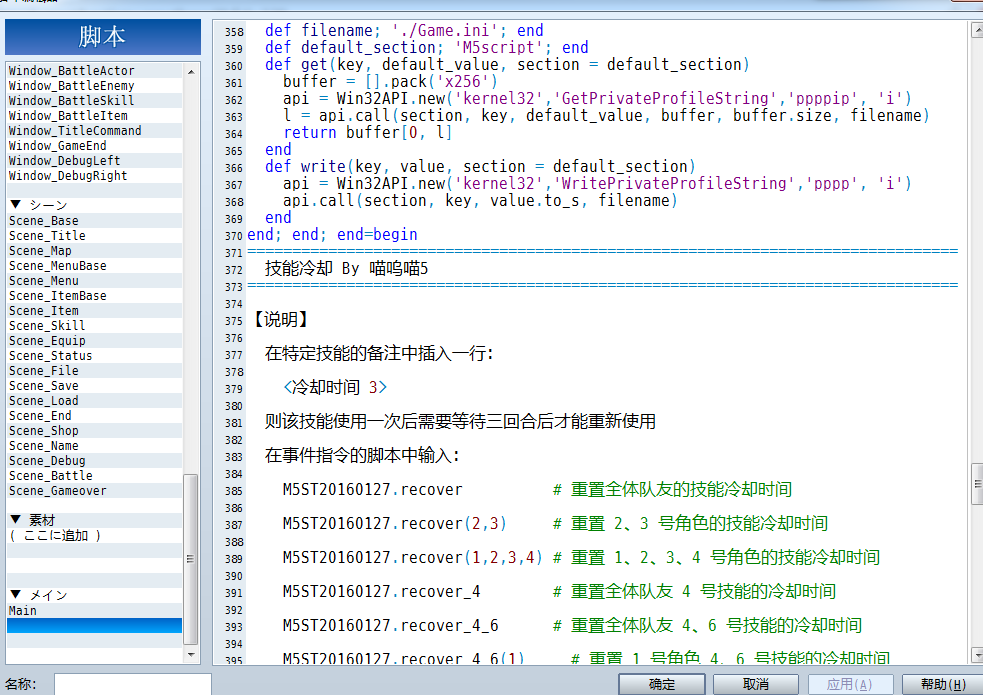The height and width of the screenshot is (695, 983).
Task: Click the script list scrollbar thumb
Action: click(191, 559)
